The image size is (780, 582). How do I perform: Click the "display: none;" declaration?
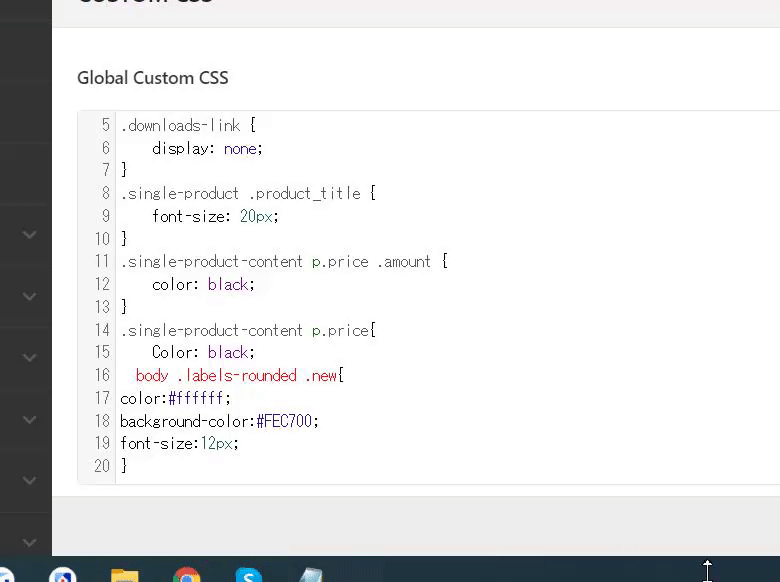pyautogui.click(x=207, y=148)
